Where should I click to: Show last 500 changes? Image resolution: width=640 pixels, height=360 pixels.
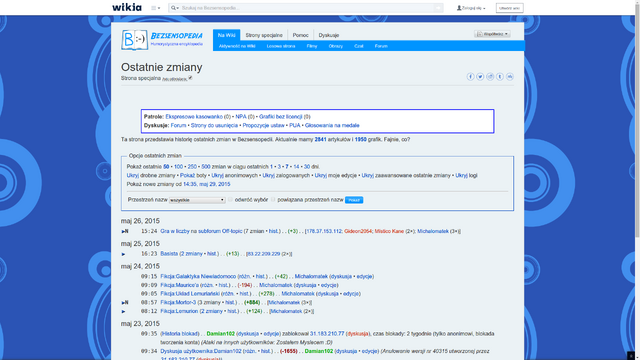coord(206,167)
